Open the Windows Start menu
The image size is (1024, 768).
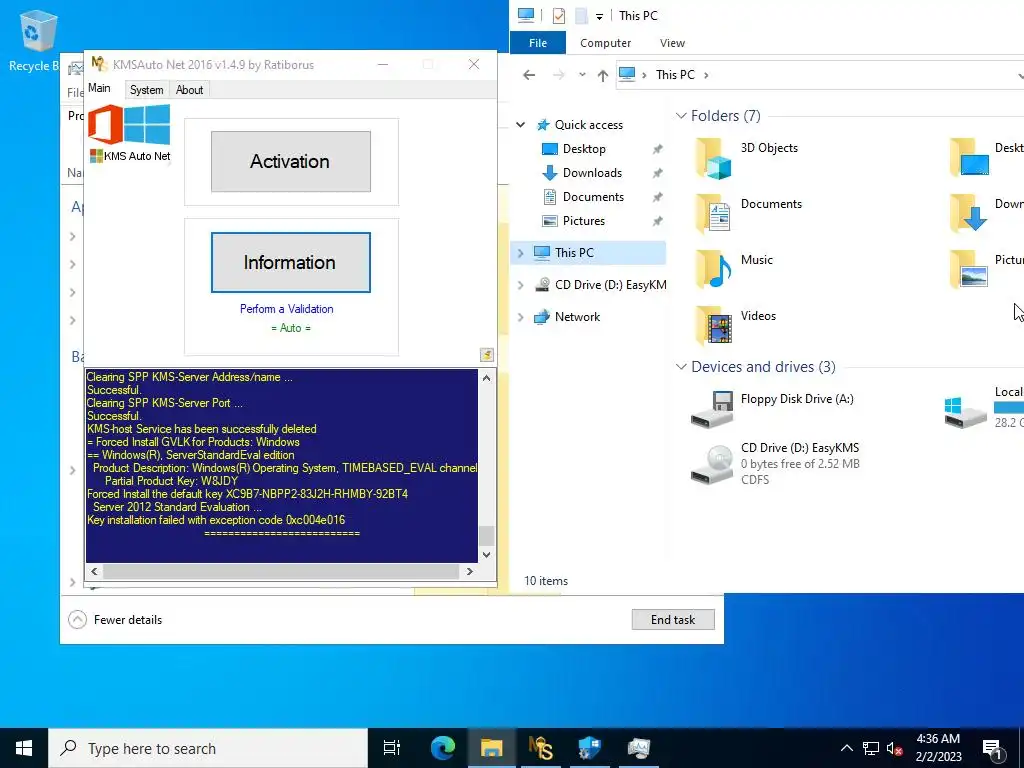point(24,748)
